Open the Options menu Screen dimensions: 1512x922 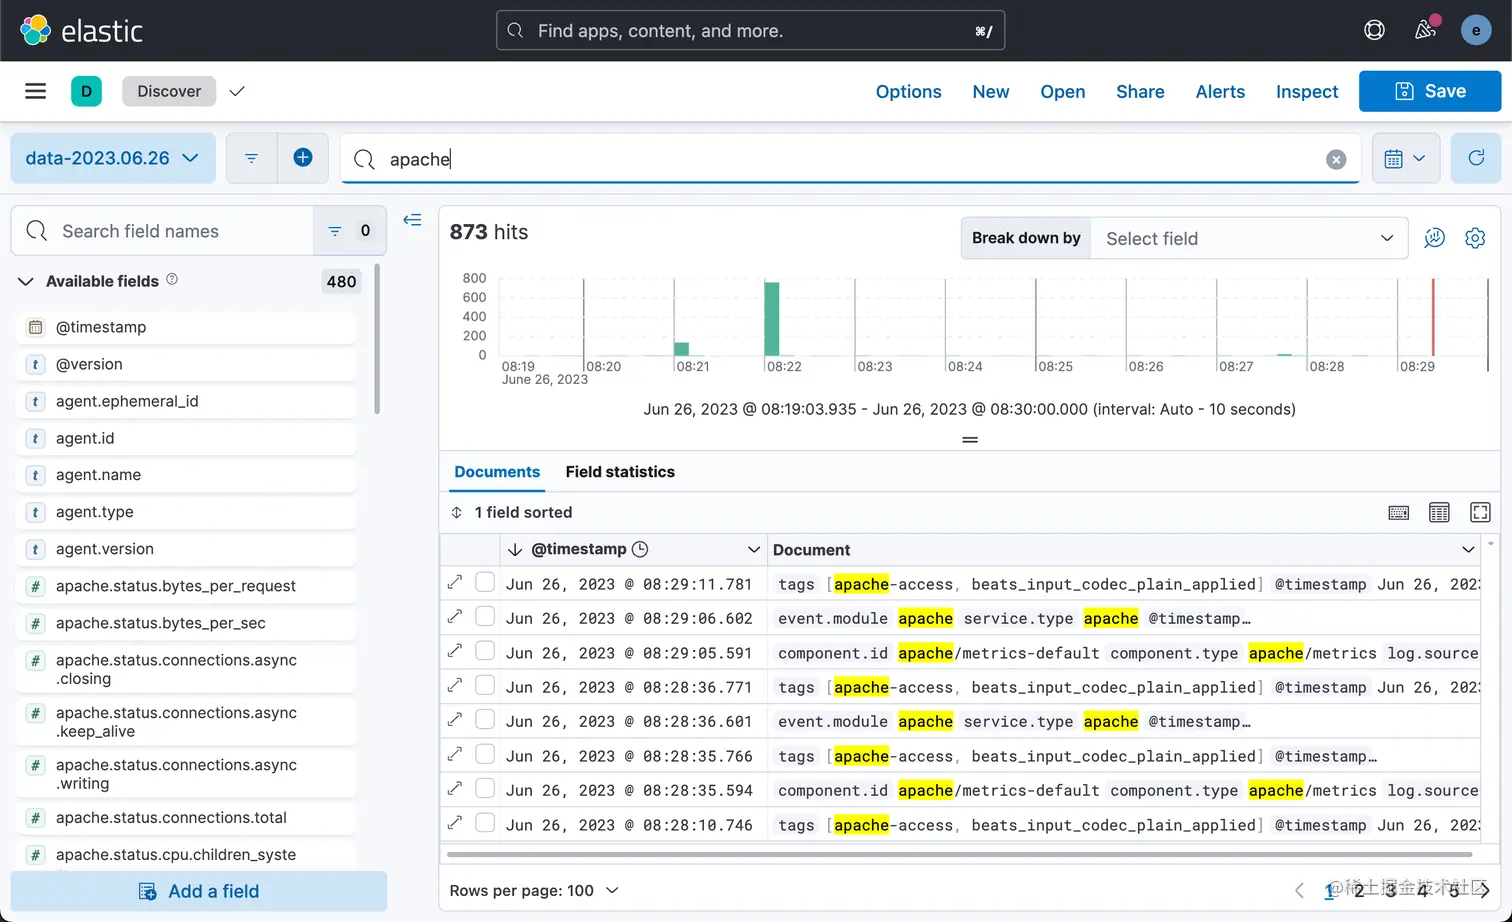908,91
